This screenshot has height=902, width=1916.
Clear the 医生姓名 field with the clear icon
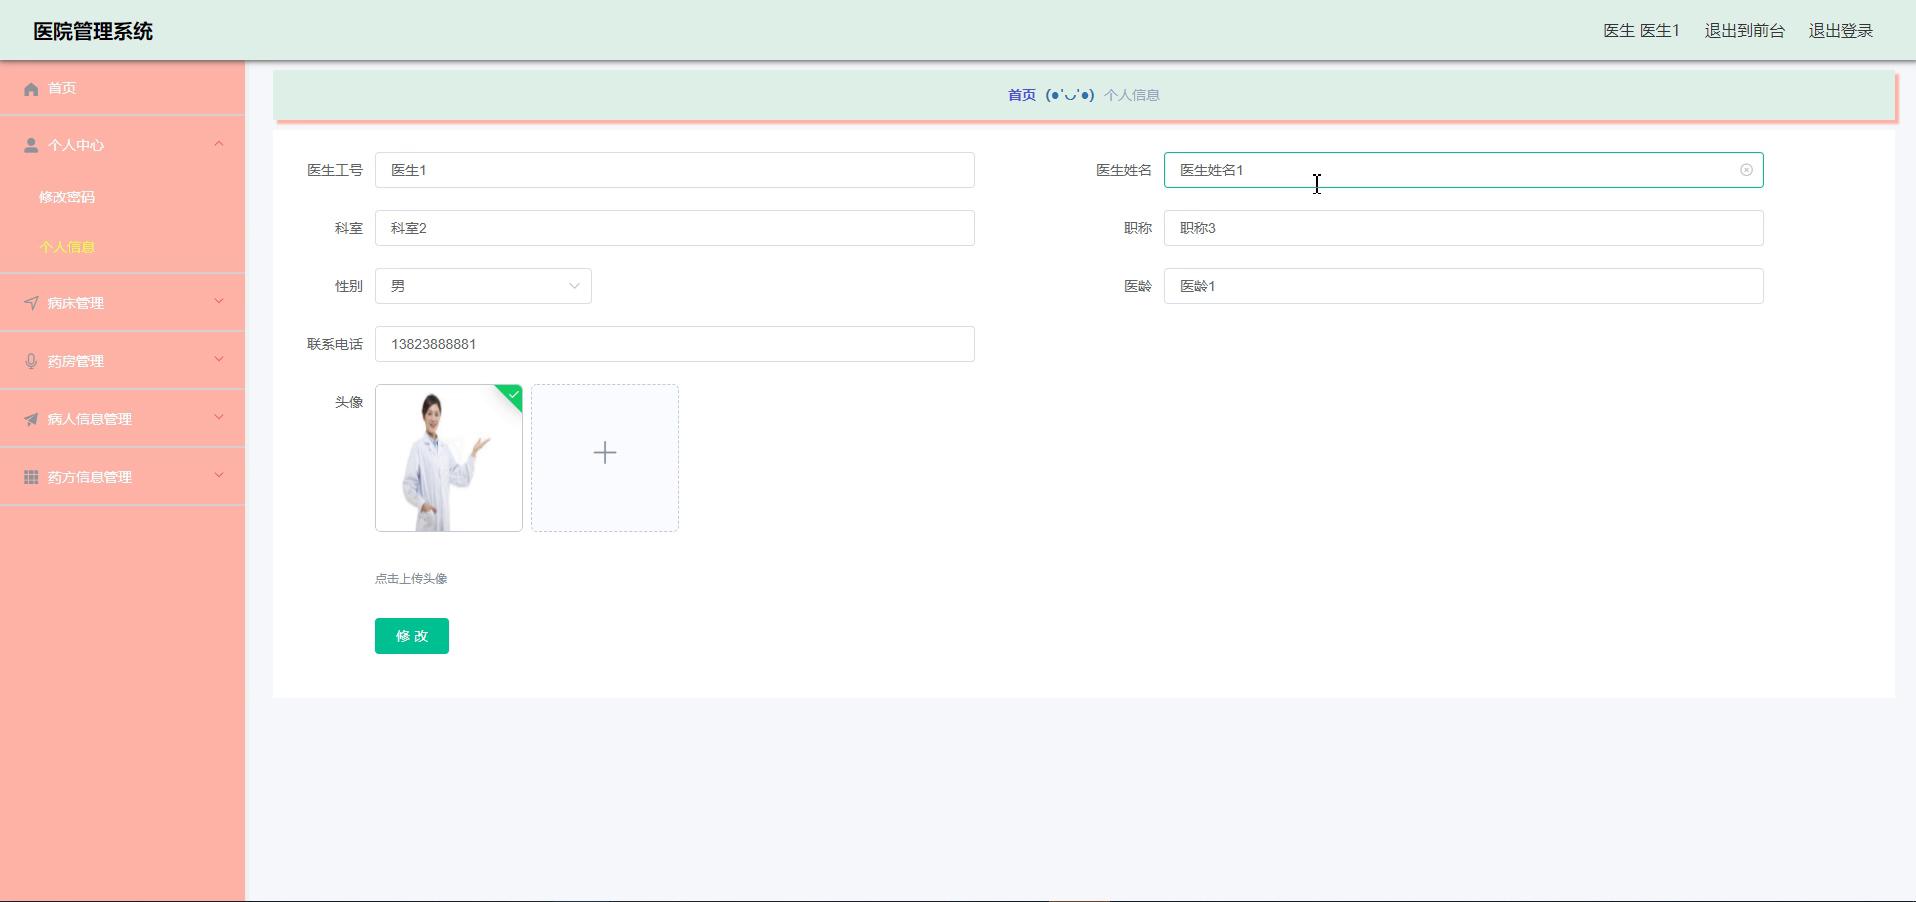(1746, 170)
